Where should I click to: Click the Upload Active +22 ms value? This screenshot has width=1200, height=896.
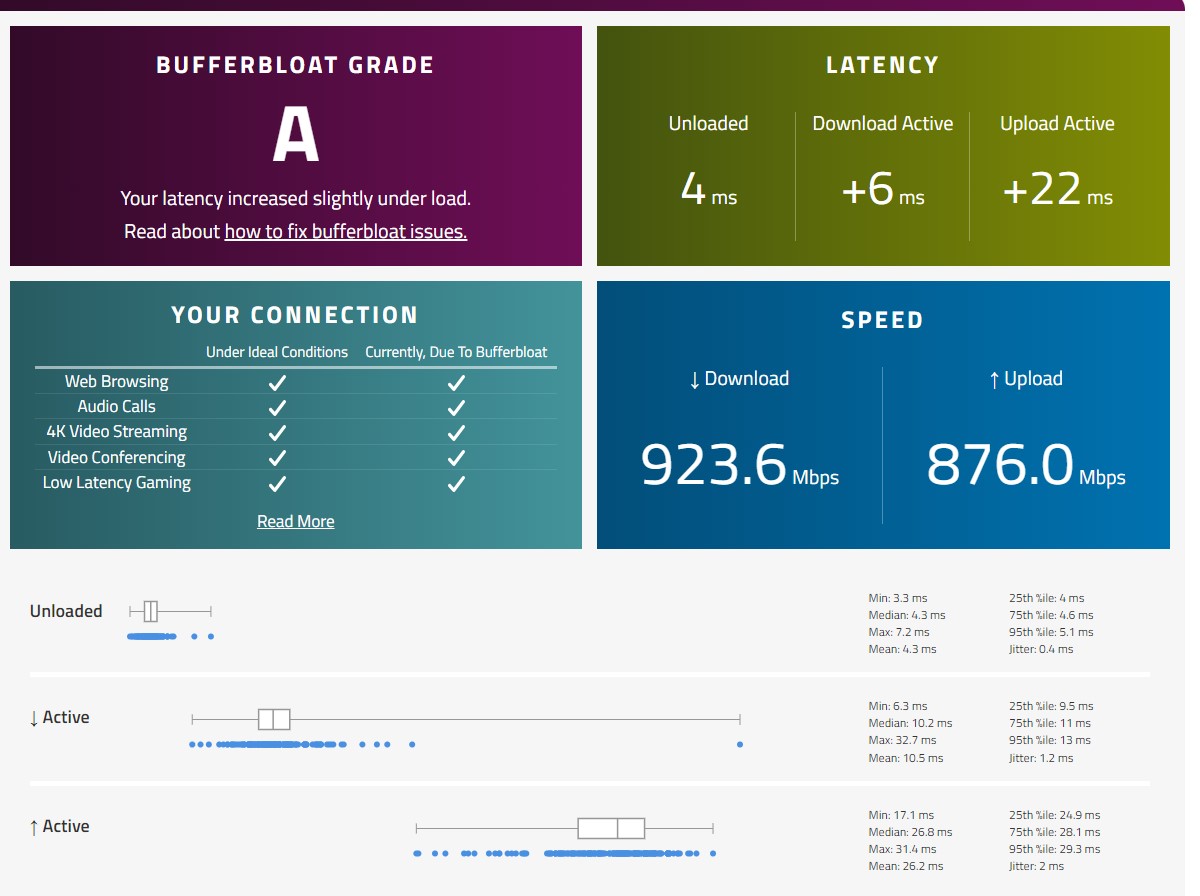point(1057,188)
